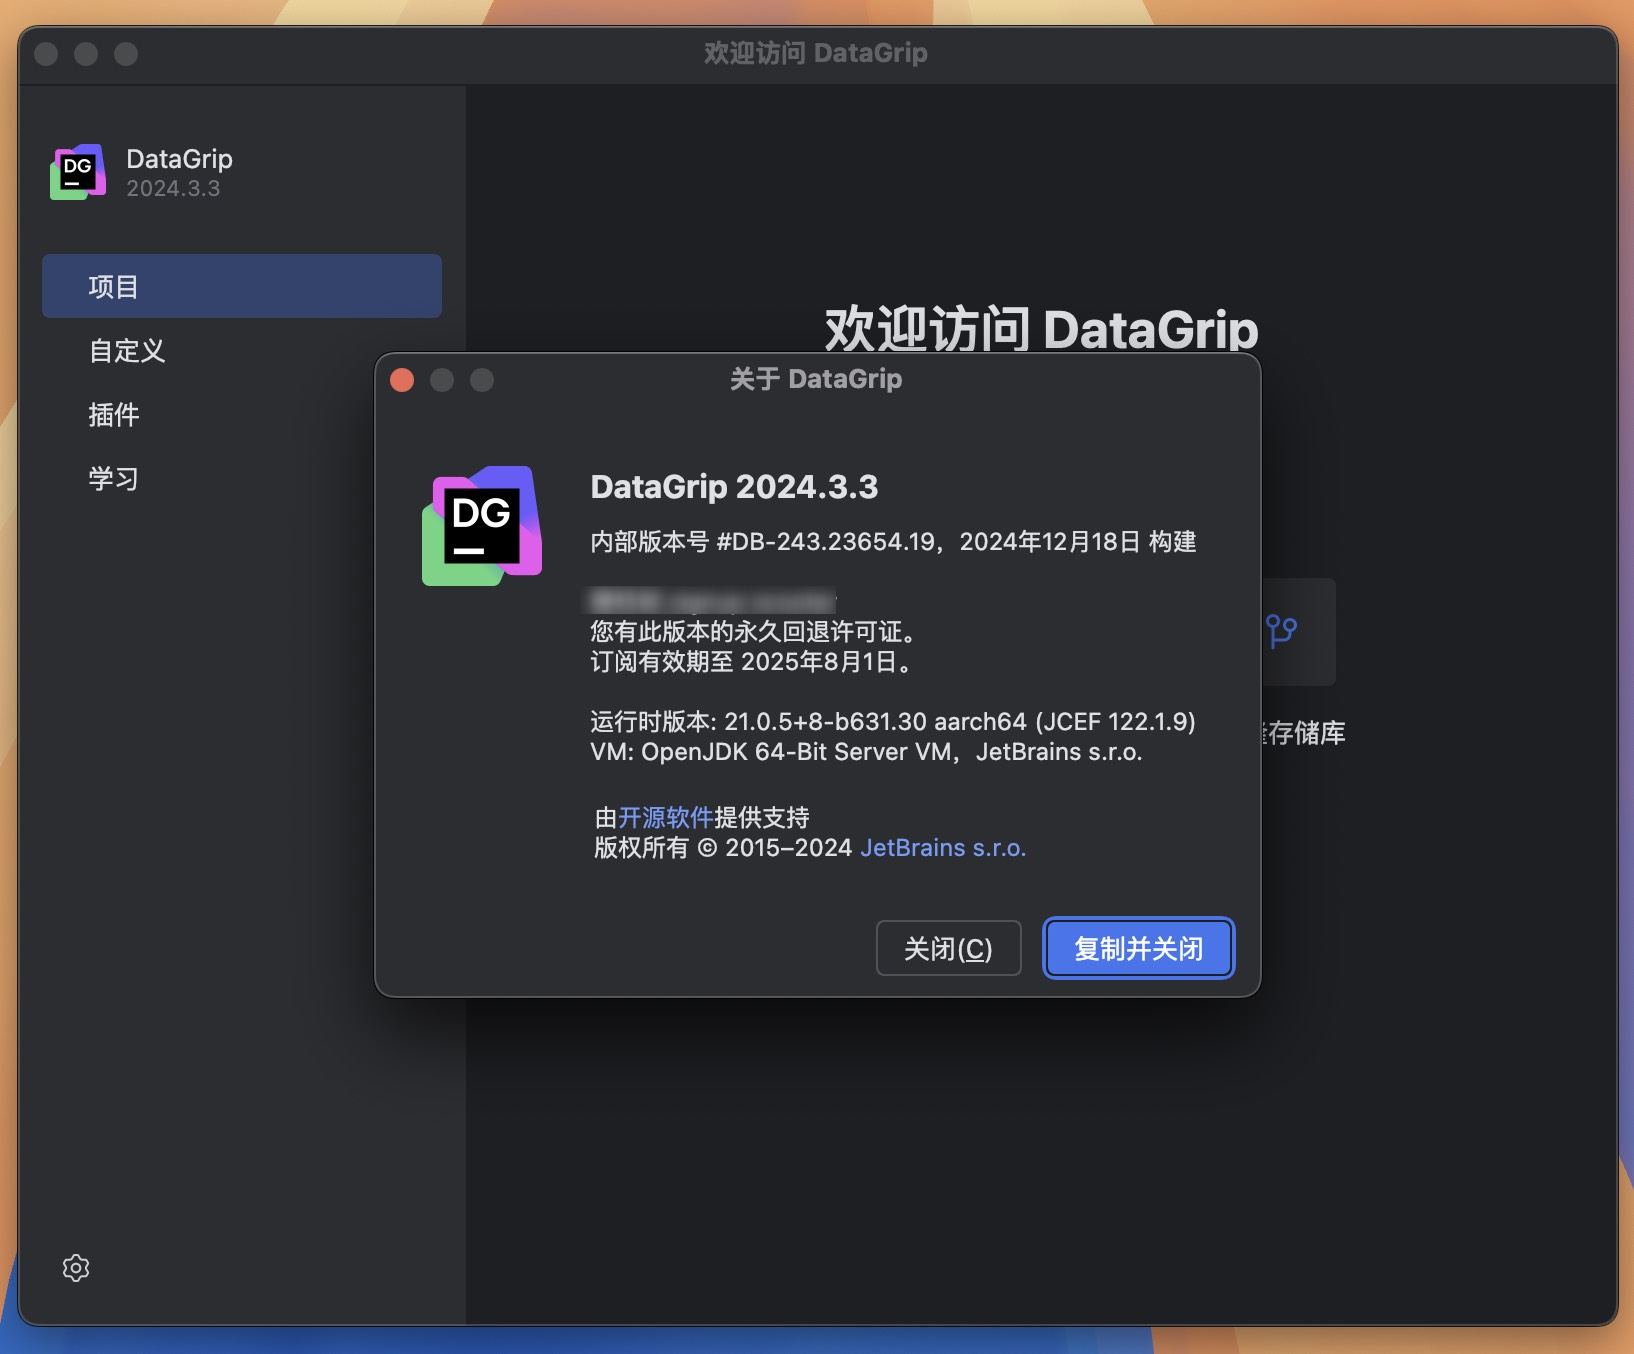Visit the JetBrains s.r.o. link

click(x=943, y=848)
